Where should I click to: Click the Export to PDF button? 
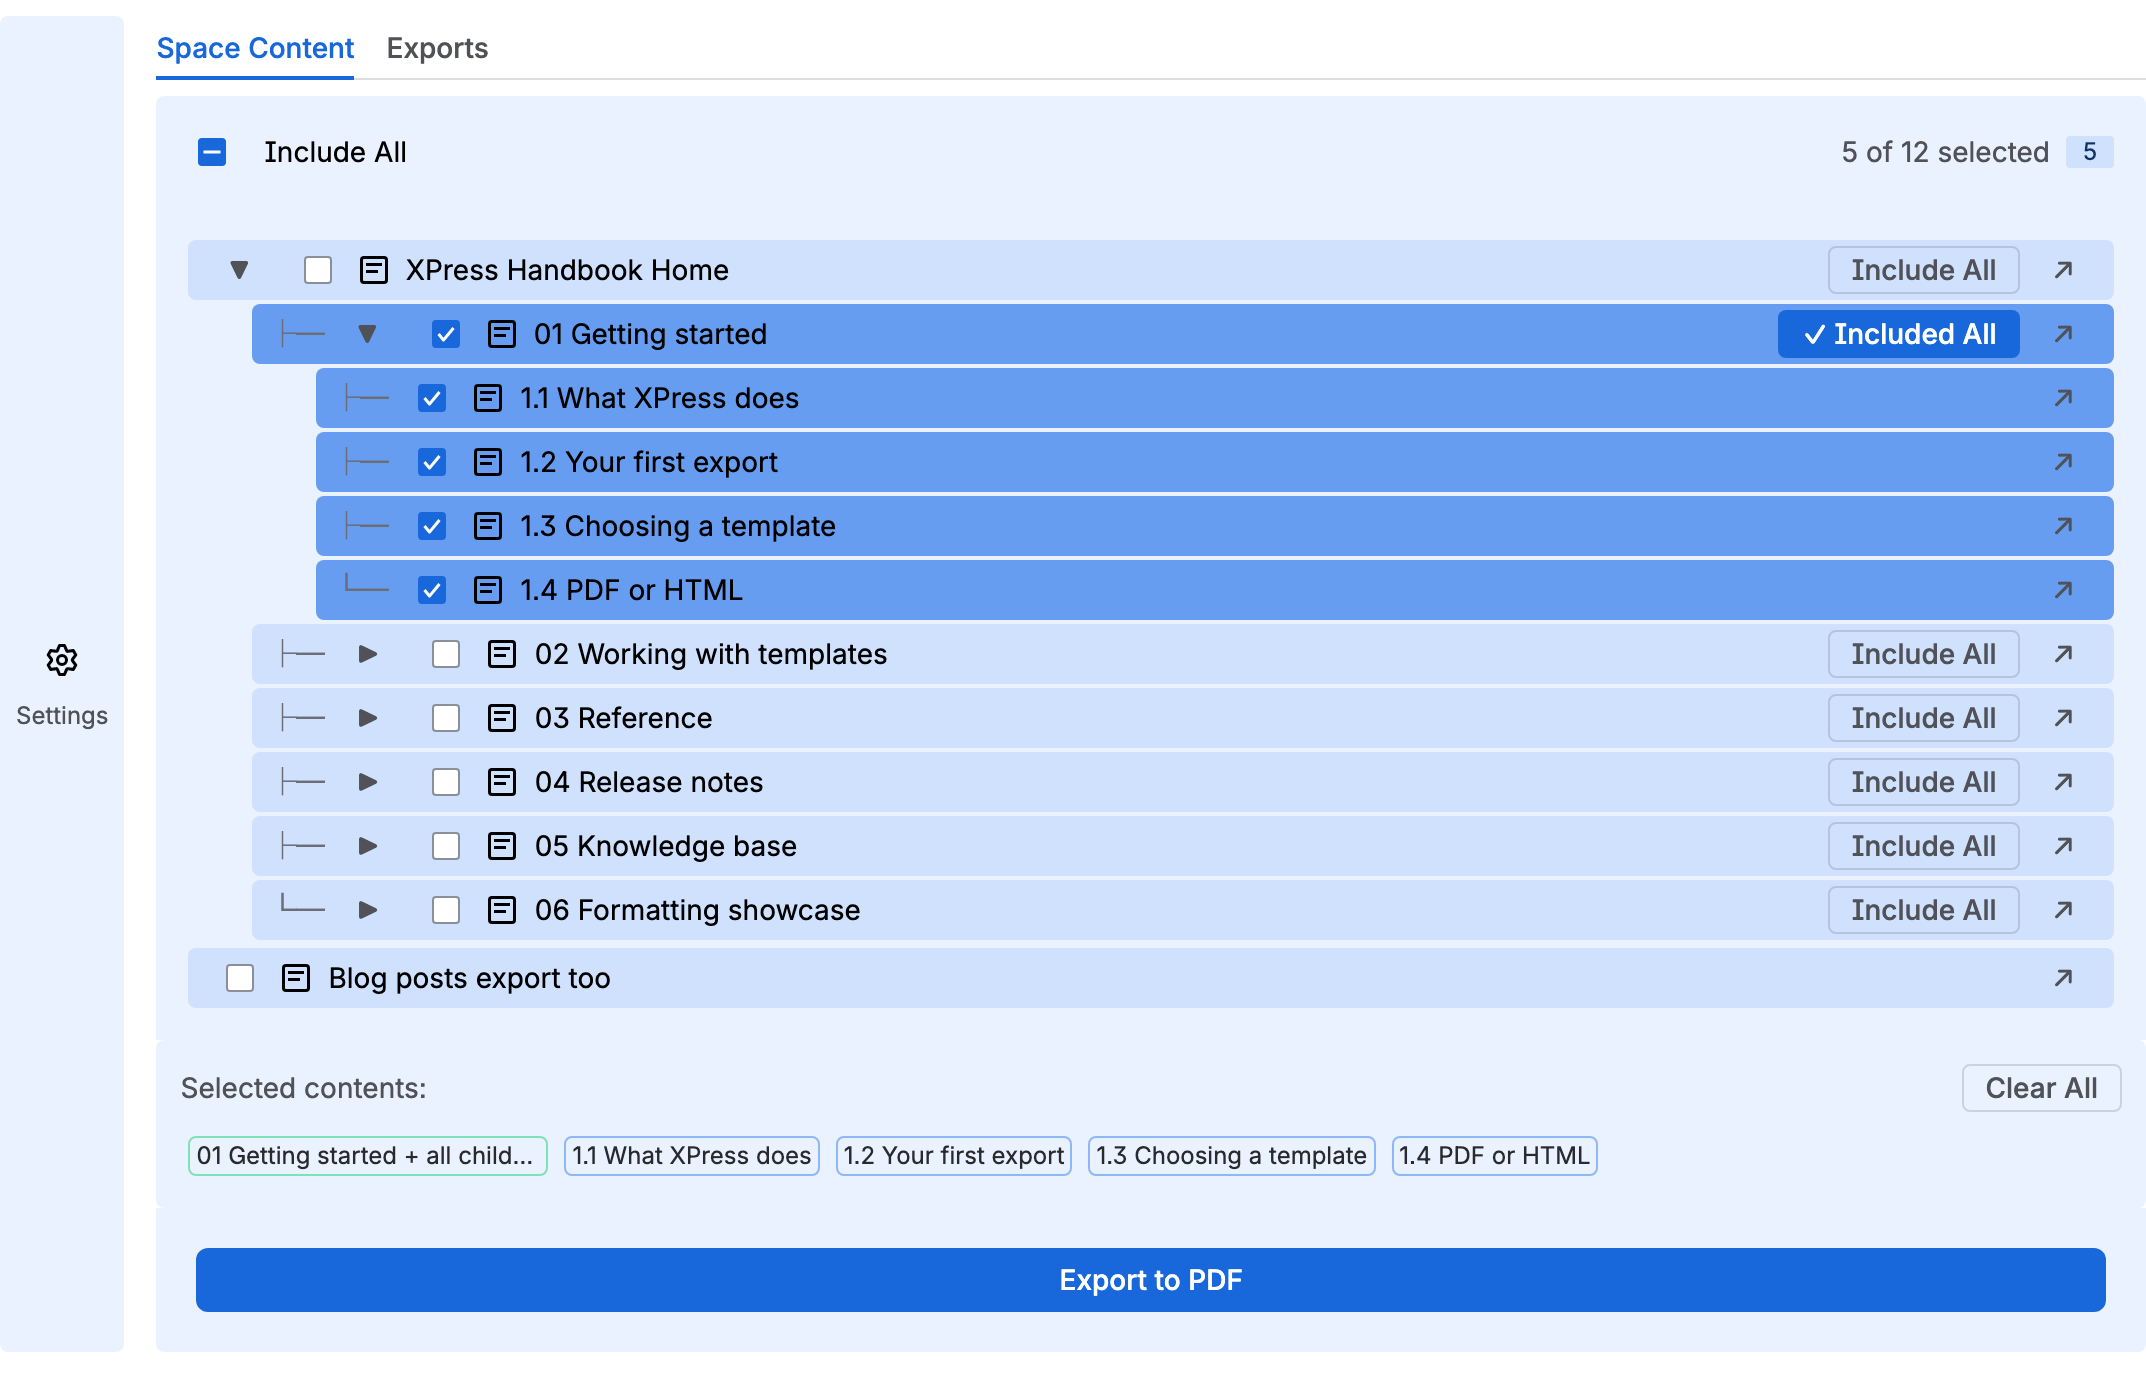[x=1150, y=1280]
